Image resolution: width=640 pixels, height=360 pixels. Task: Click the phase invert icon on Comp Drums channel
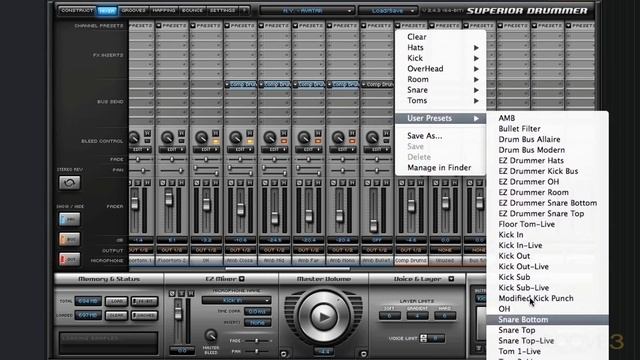click(x=402, y=182)
